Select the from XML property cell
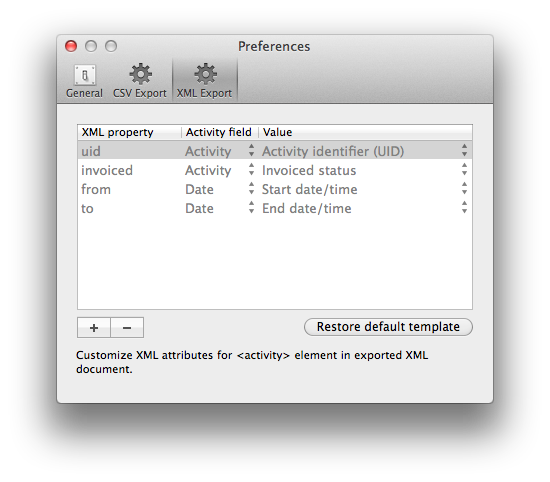The height and width of the screenshot is (482, 550). (129, 189)
